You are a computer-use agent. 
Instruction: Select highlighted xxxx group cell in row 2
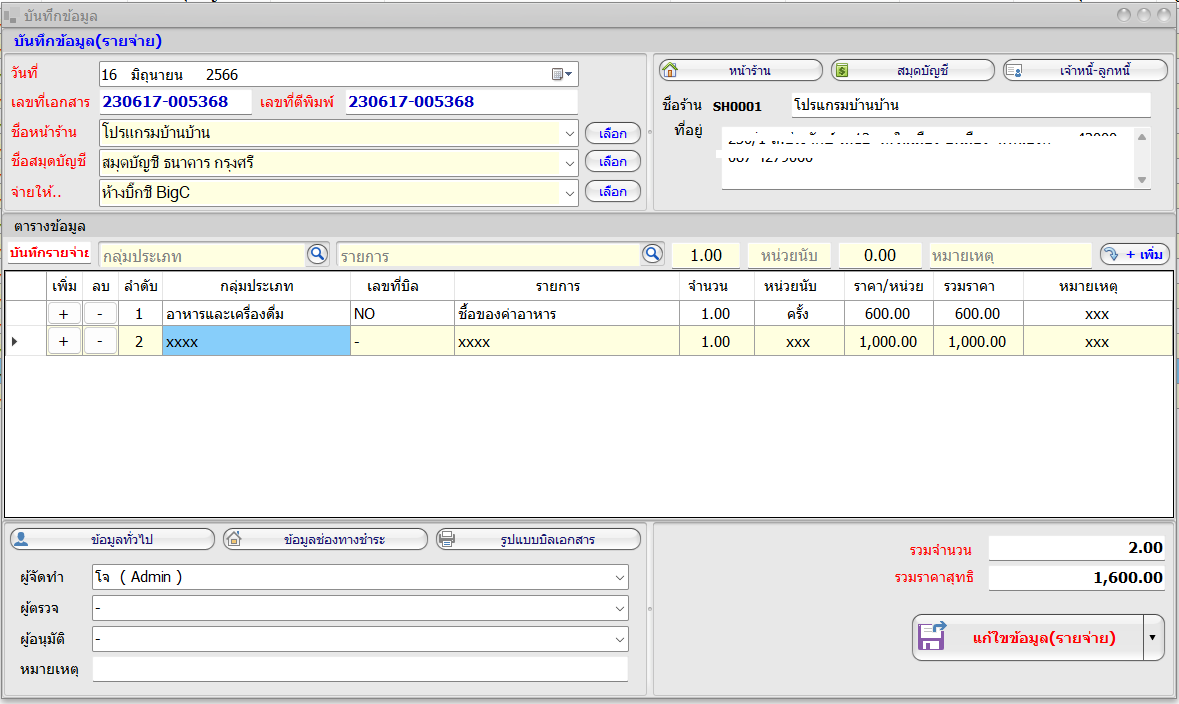(256, 341)
